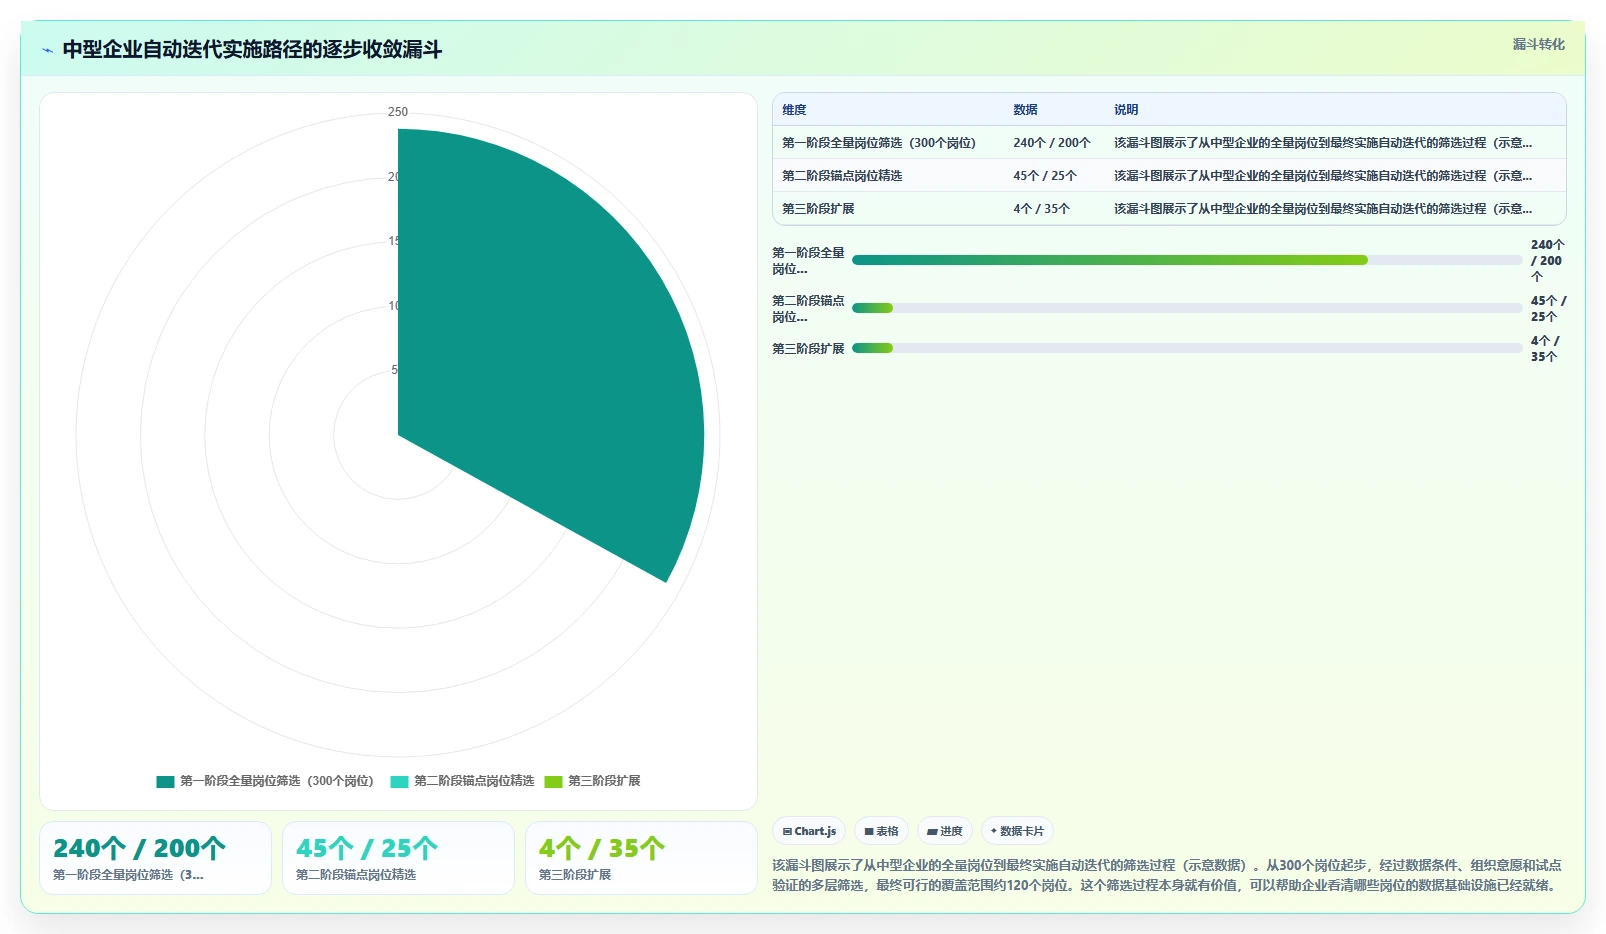Select the Chart.js chip
The image size is (1606, 934).
point(809,831)
